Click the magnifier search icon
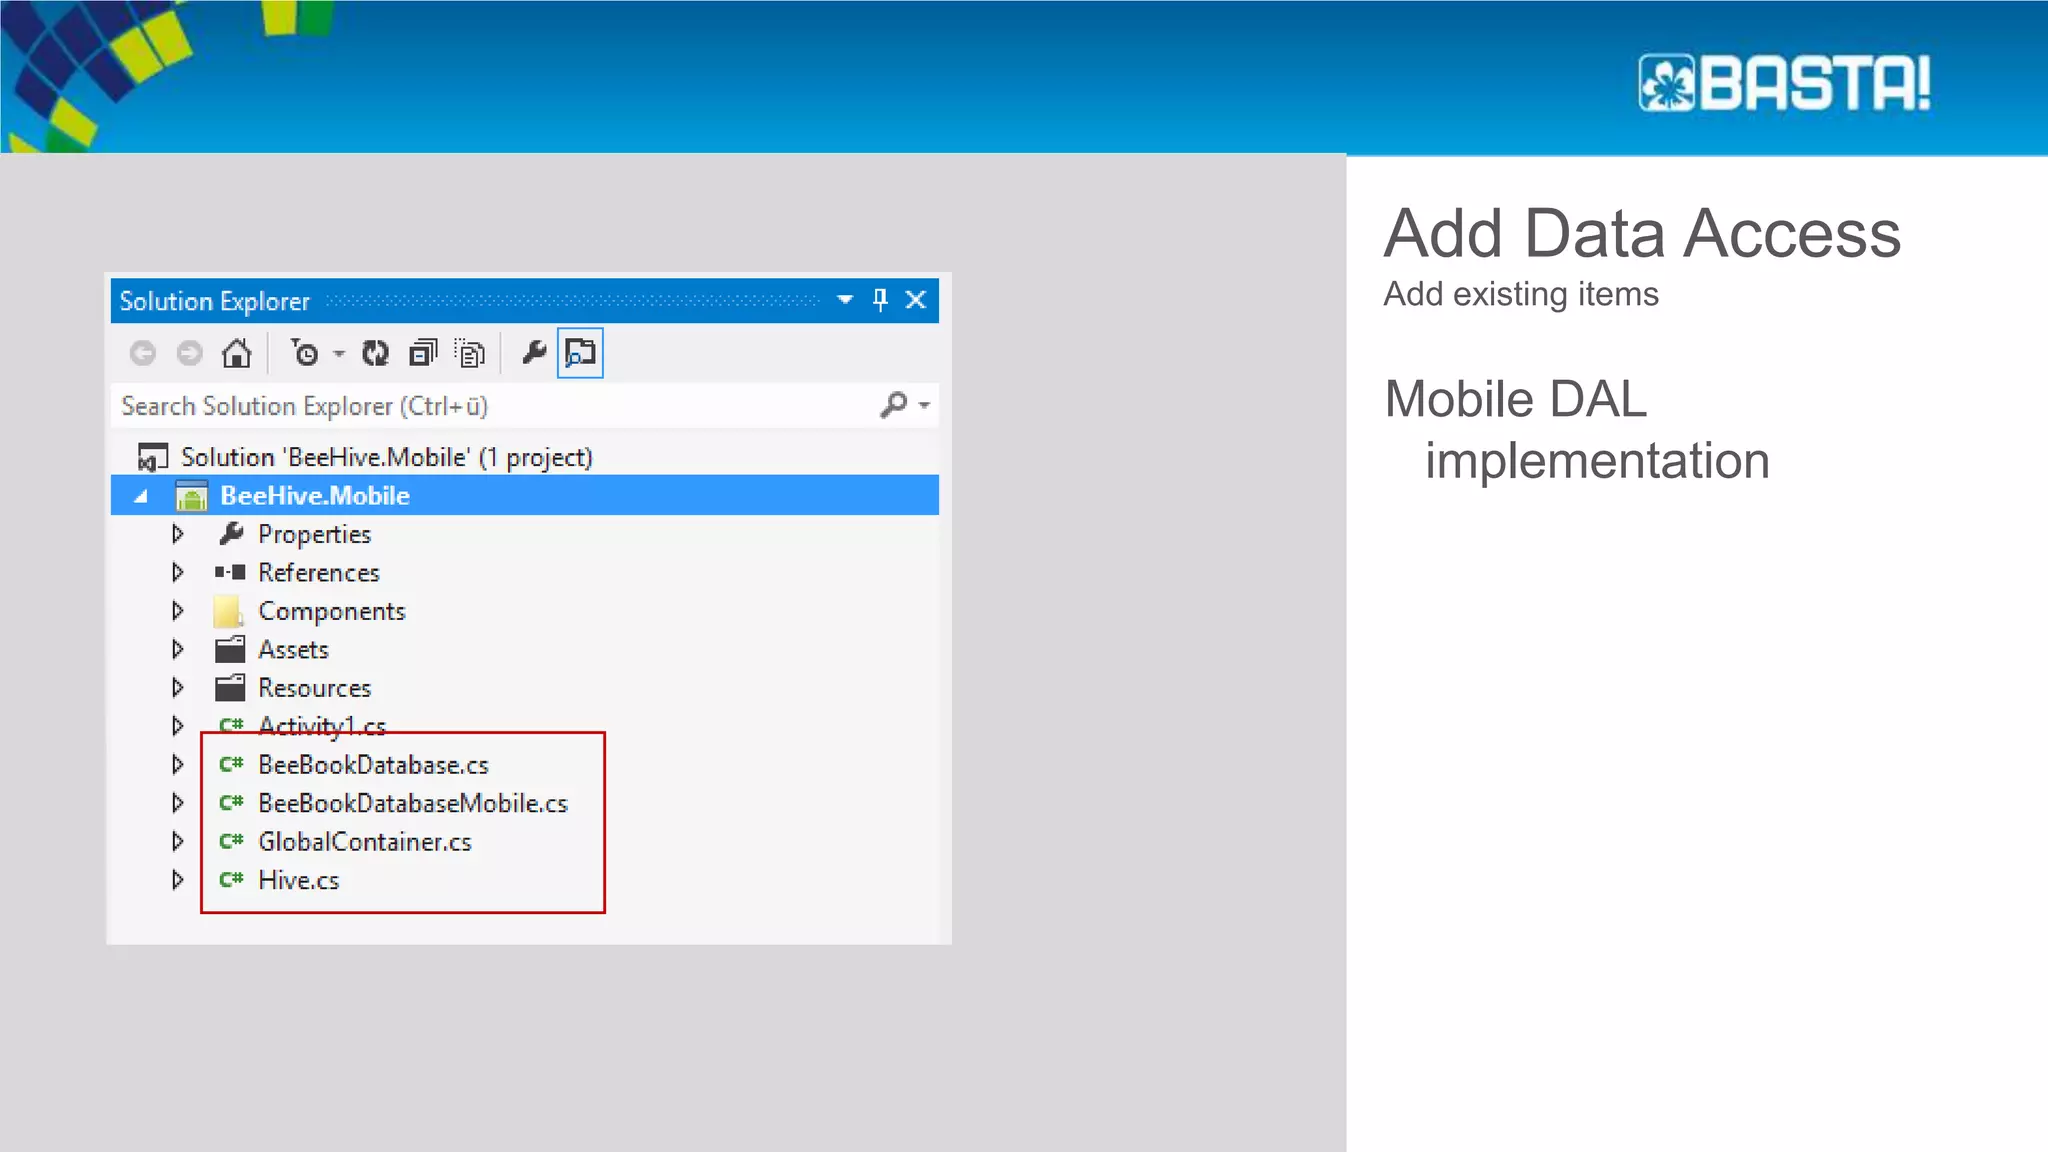Image resolution: width=2048 pixels, height=1152 pixels. [x=894, y=405]
